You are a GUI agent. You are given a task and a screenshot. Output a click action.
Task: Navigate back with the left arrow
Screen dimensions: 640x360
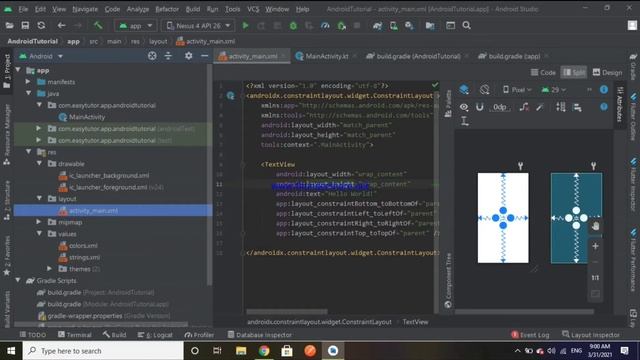pyautogui.click(x=61, y=26)
